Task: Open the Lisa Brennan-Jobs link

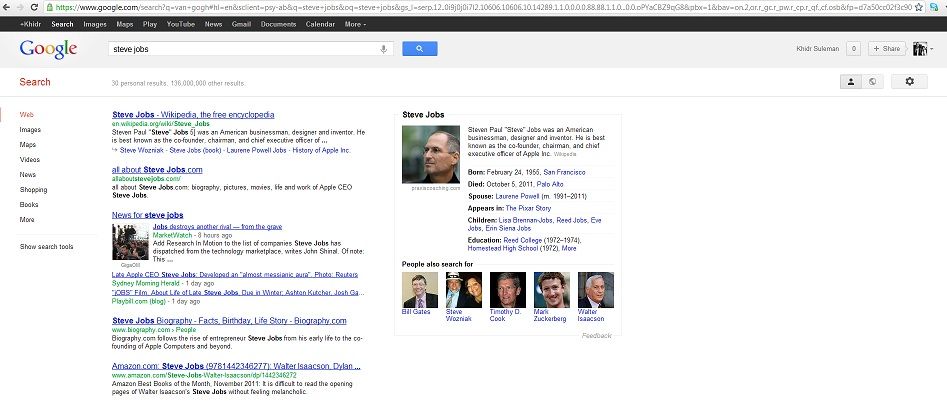Action: coord(525,220)
